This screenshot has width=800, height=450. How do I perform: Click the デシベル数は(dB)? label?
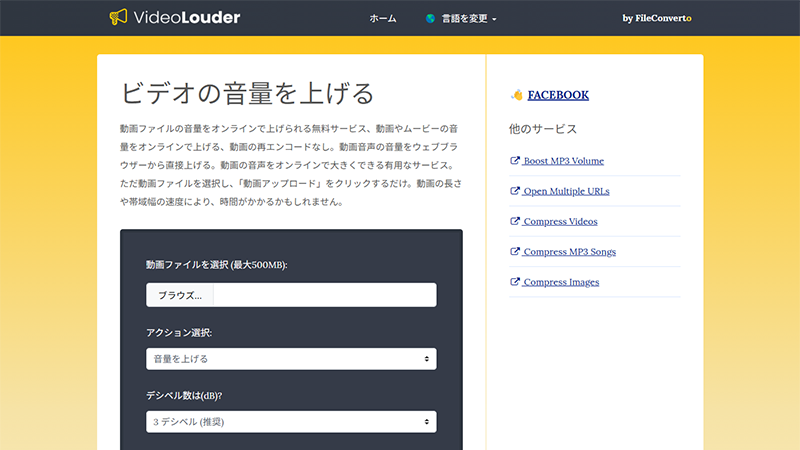pyautogui.click(x=184, y=395)
